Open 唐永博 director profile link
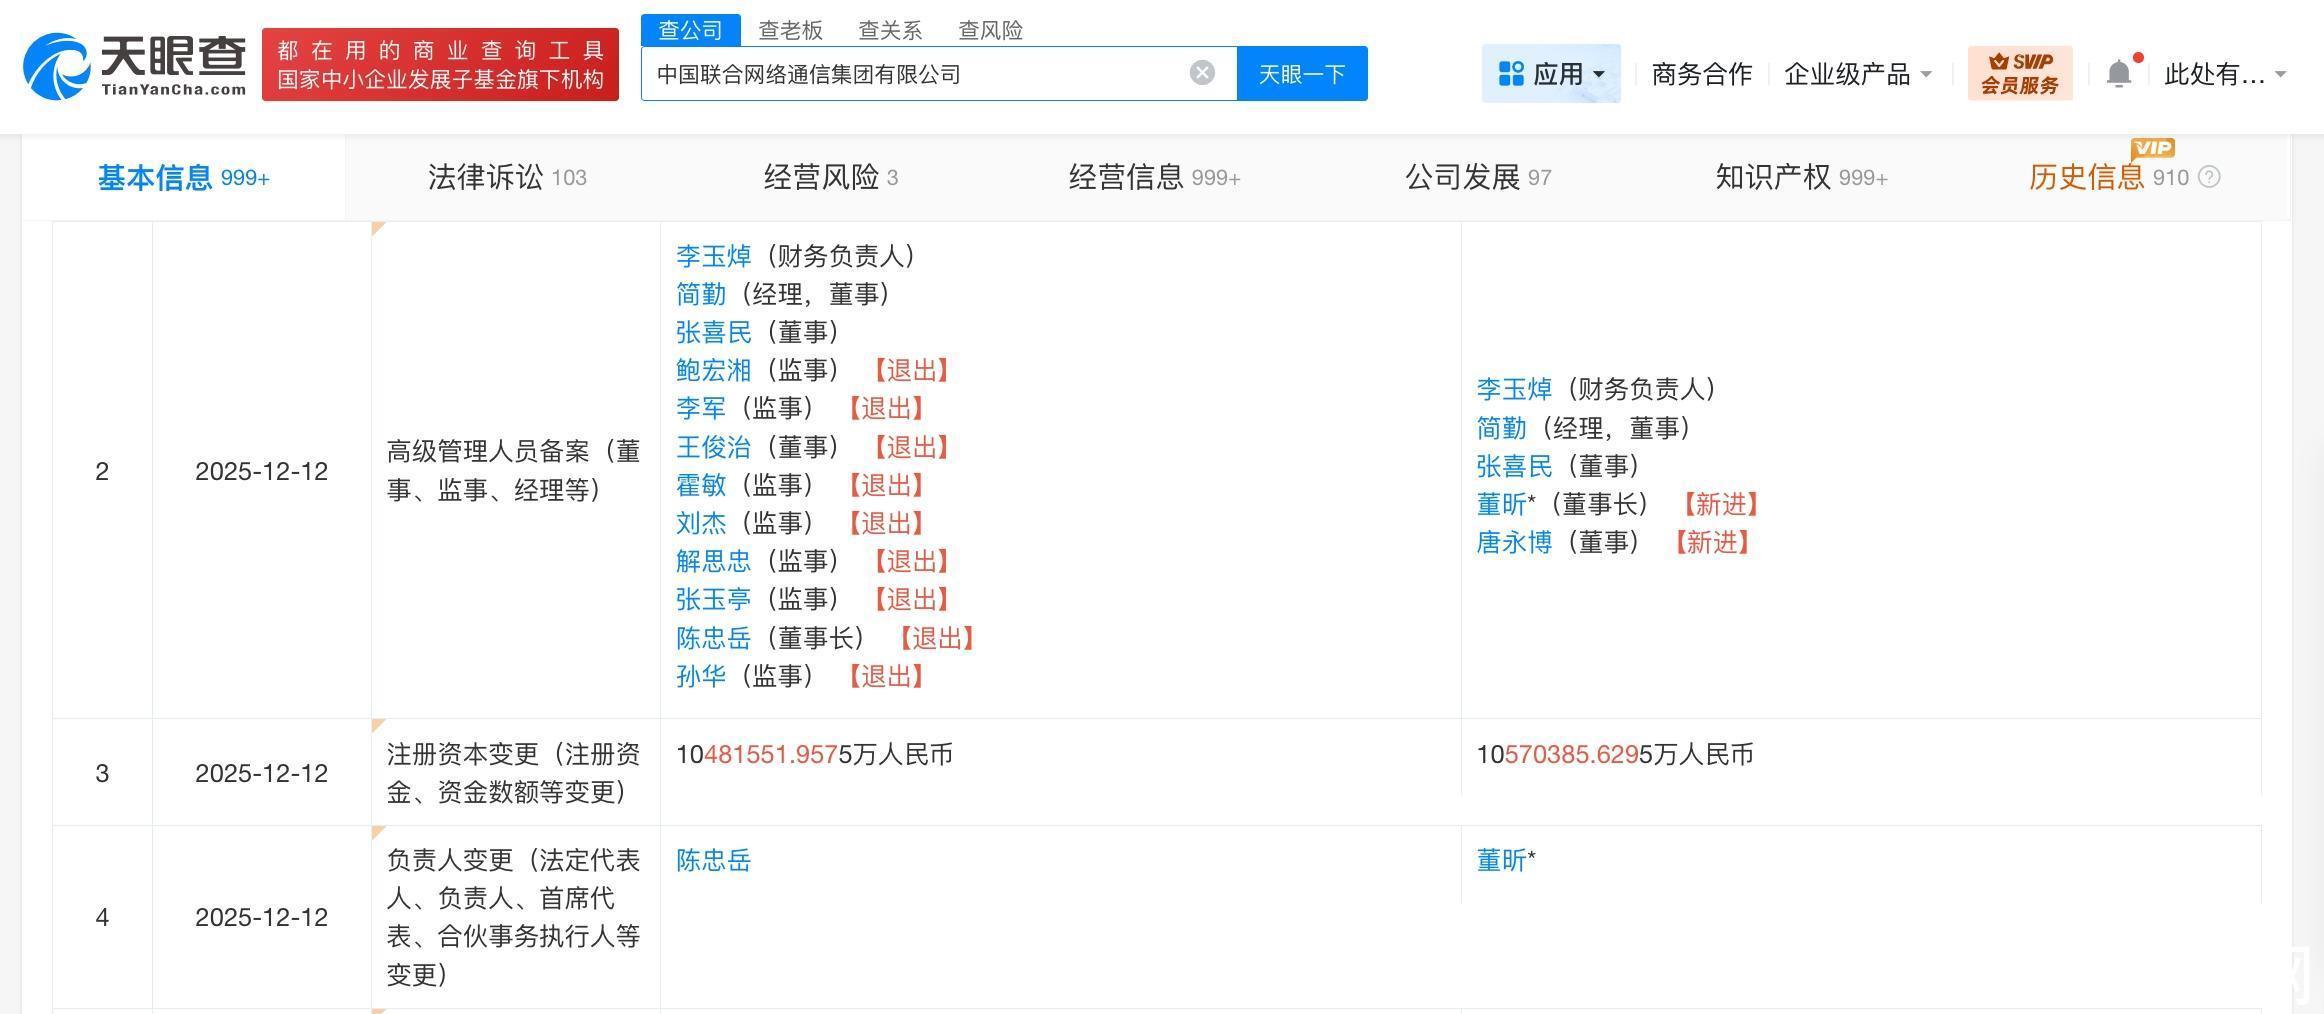Screen dimensions: 2324x1014 (1514, 542)
